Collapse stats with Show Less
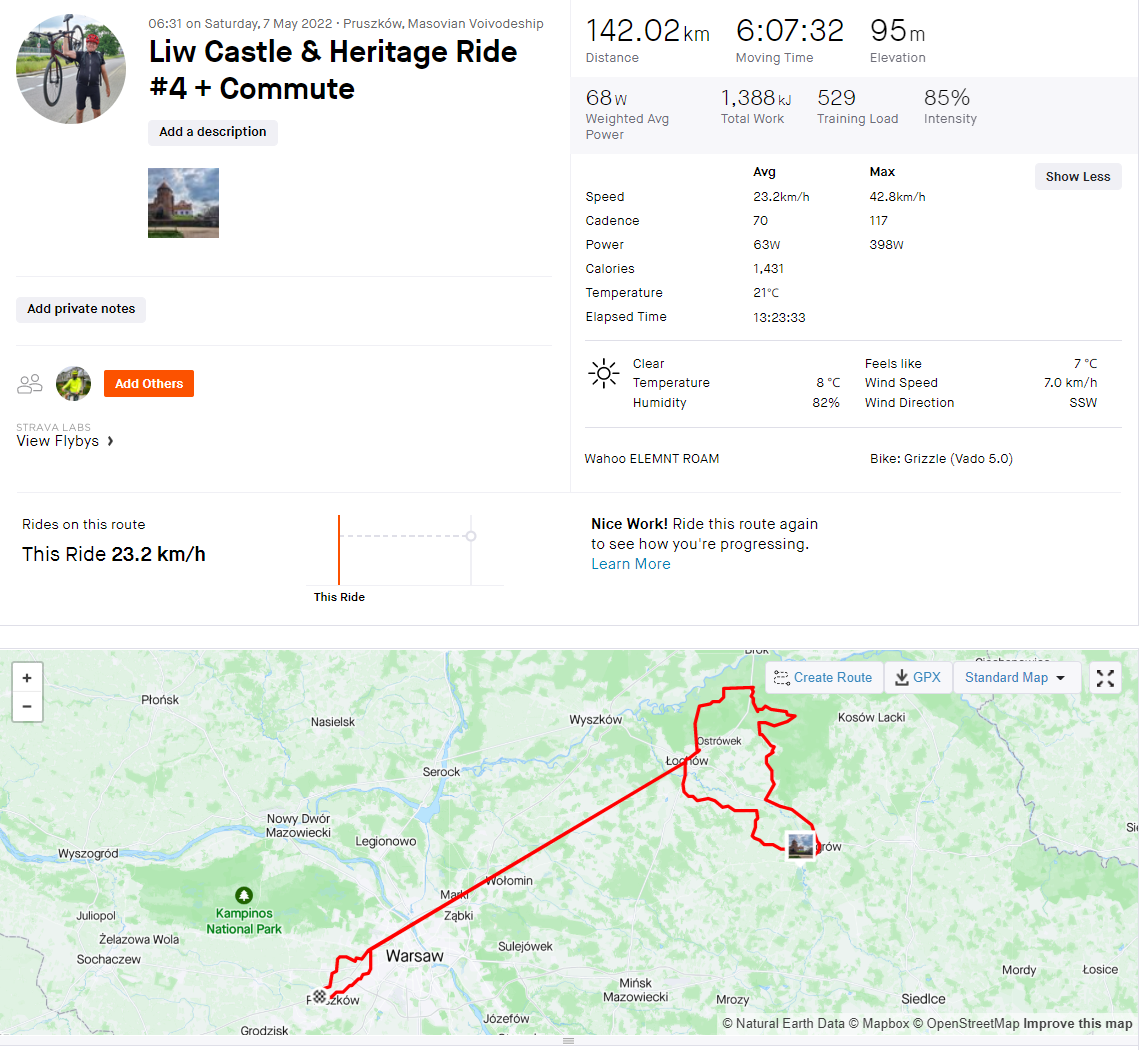Viewport: 1144px width, 1050px height. pos(1077,177)
